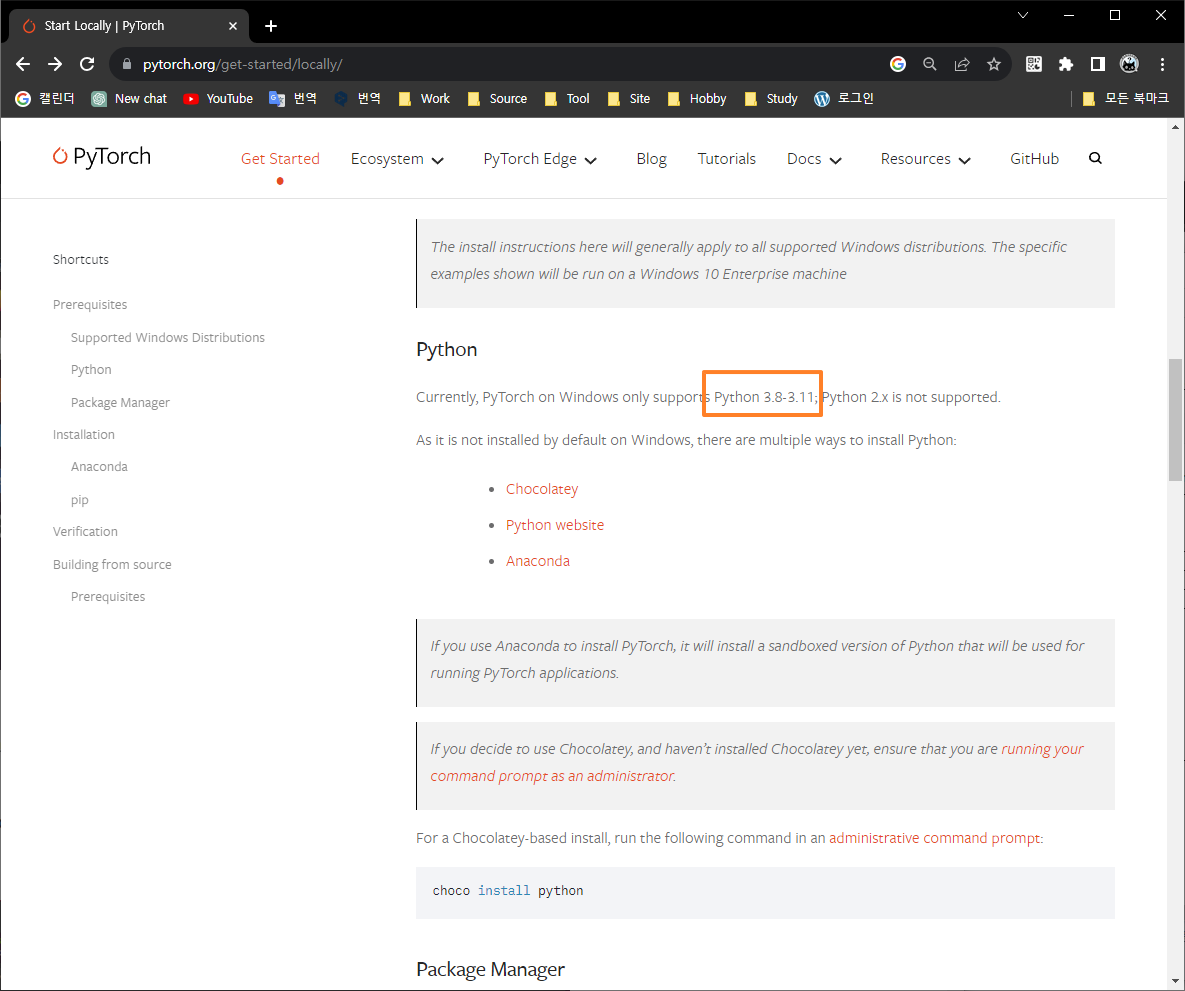Open the Tutorials navigation item
The image size is (1185, 991).
click(x=726, y=158)
